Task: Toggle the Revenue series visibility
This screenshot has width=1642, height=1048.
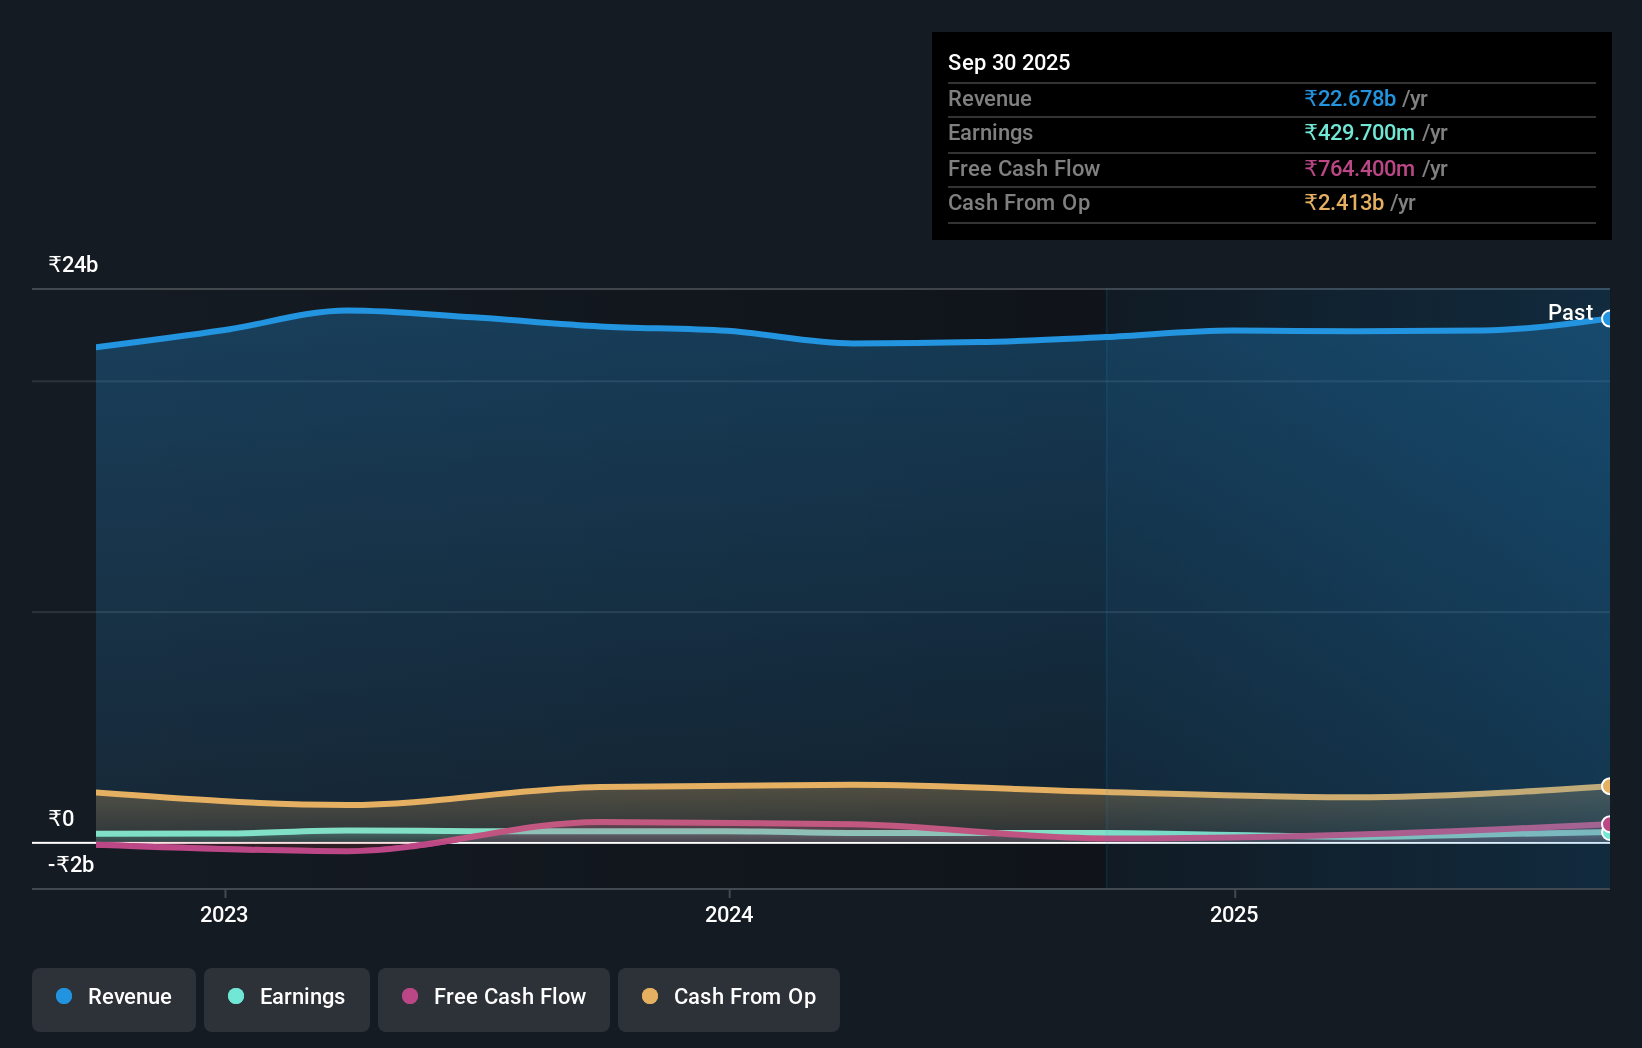Action: 113,997
